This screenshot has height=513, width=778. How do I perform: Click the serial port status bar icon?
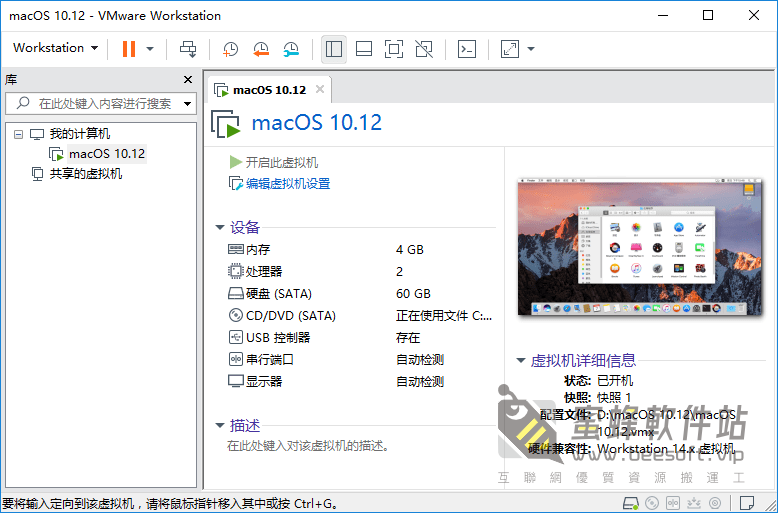coord(673,503)
